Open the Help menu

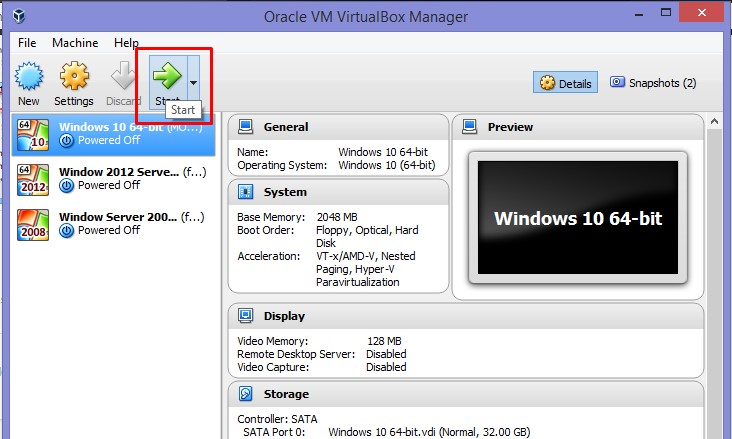[126, 43]
